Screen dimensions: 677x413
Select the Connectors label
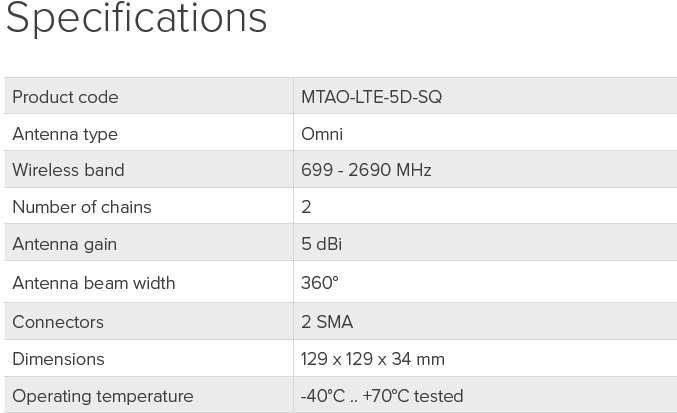(58, 322)
